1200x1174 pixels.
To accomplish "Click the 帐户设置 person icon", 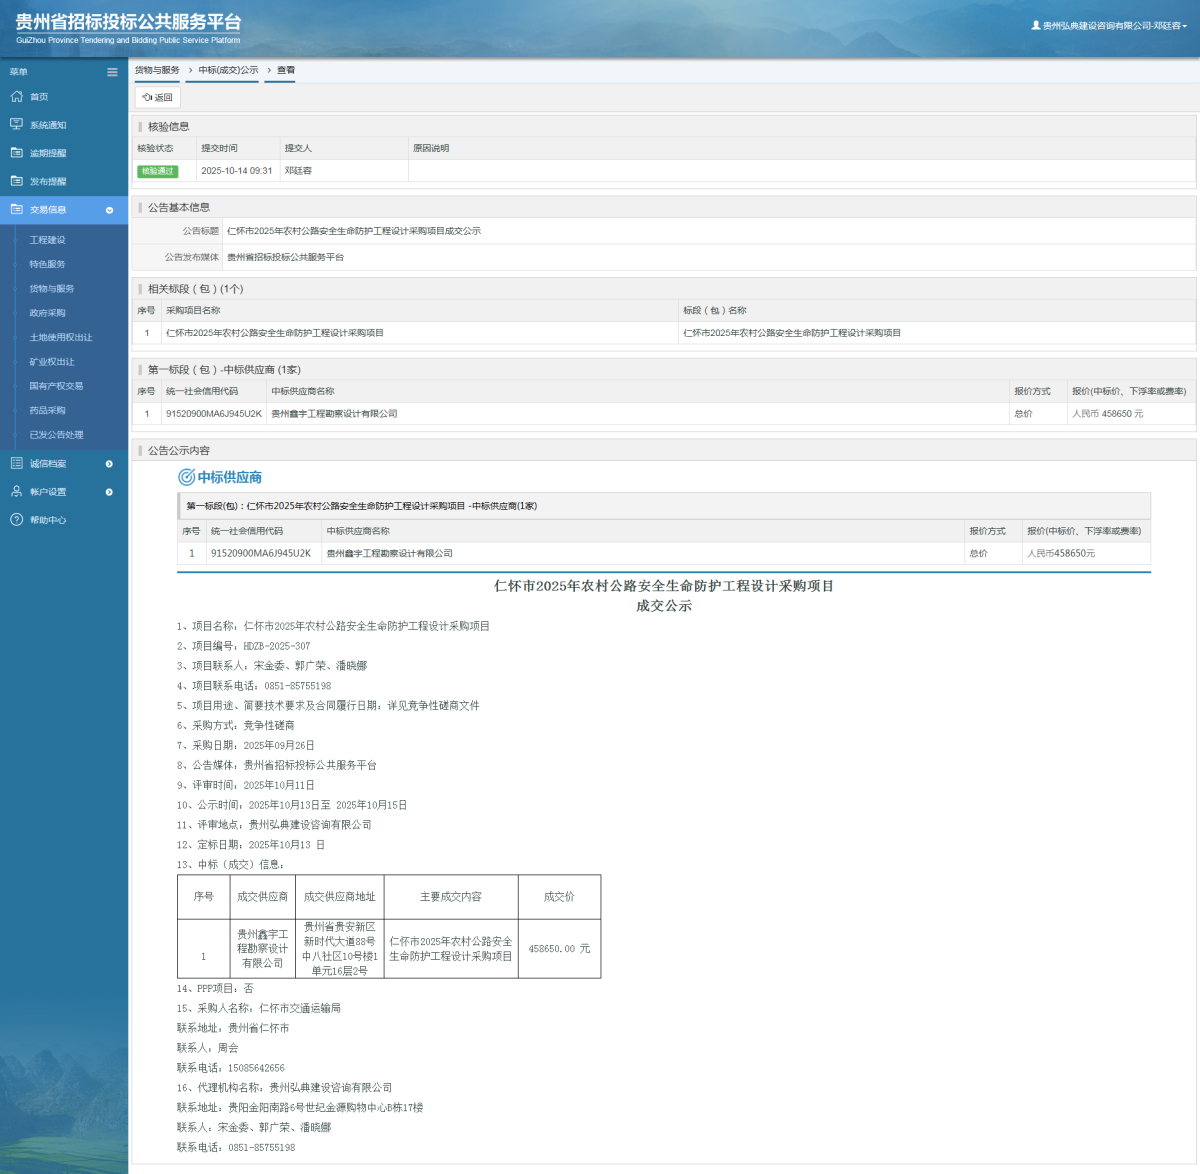I will click(16, 492).
